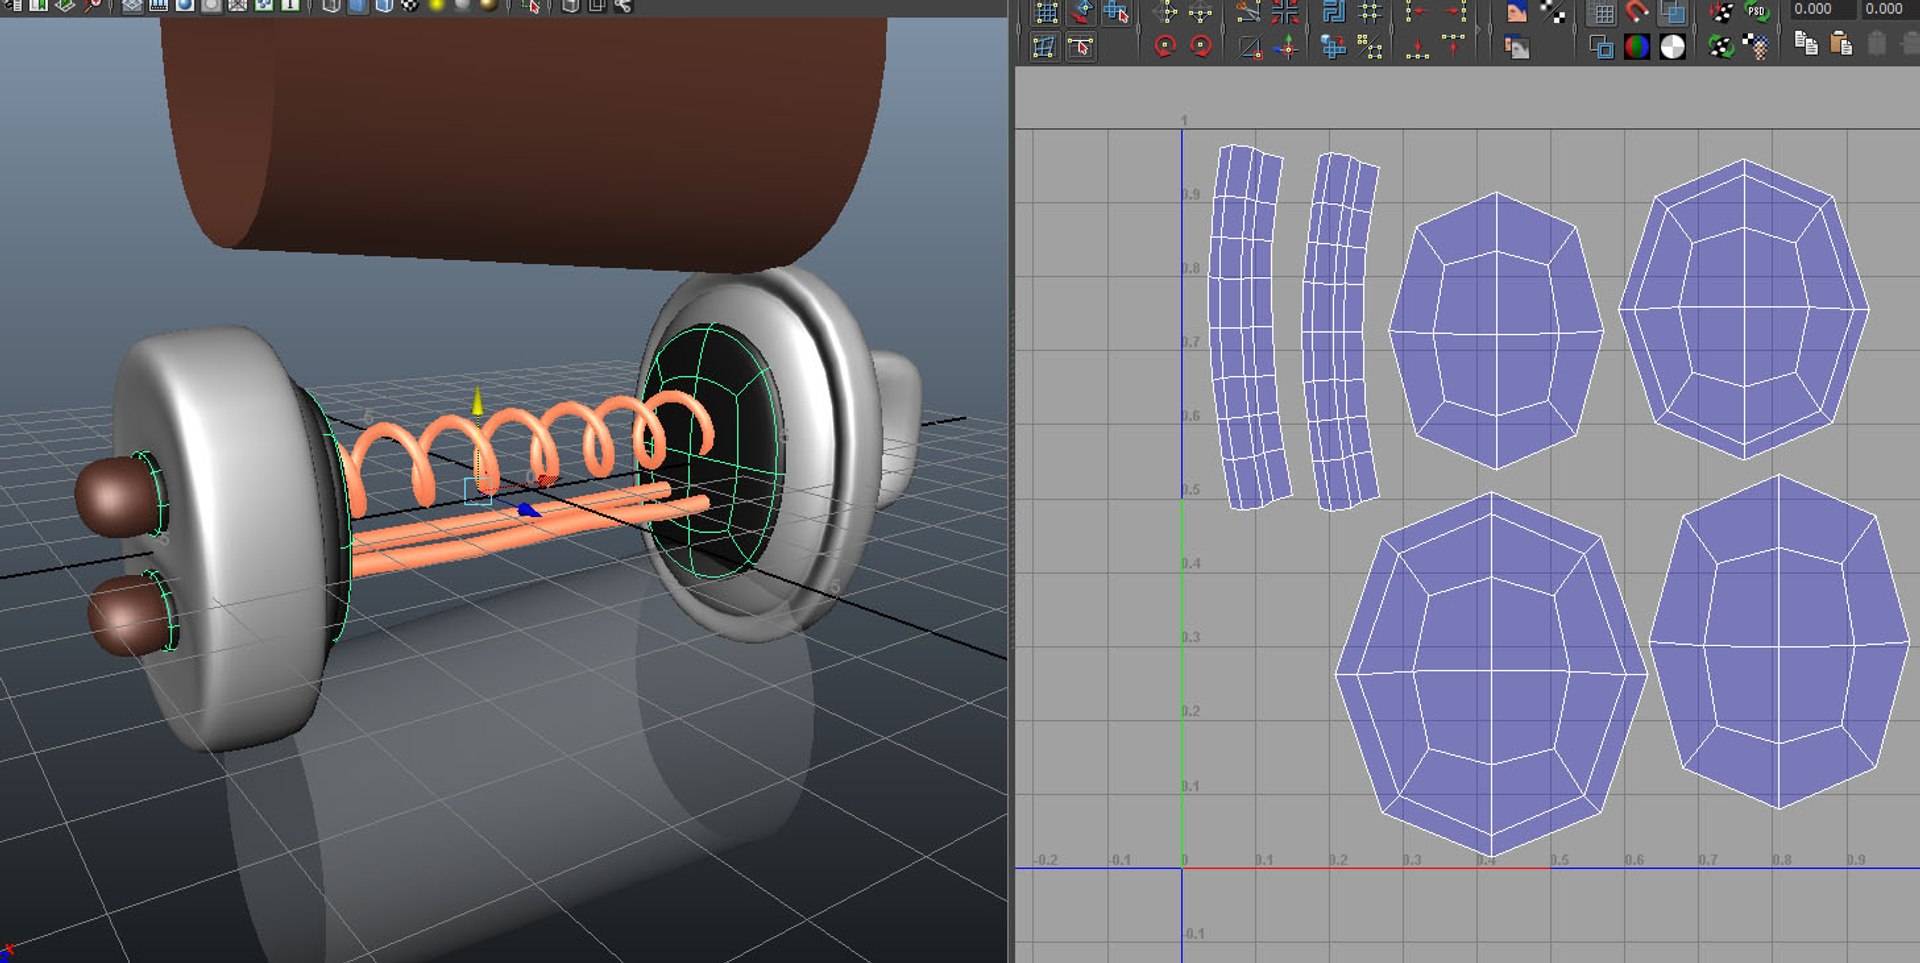This screenshot has height=963, width=1920.
Task: Copy UVs using the copy icon
Action: click(1806, 44)
